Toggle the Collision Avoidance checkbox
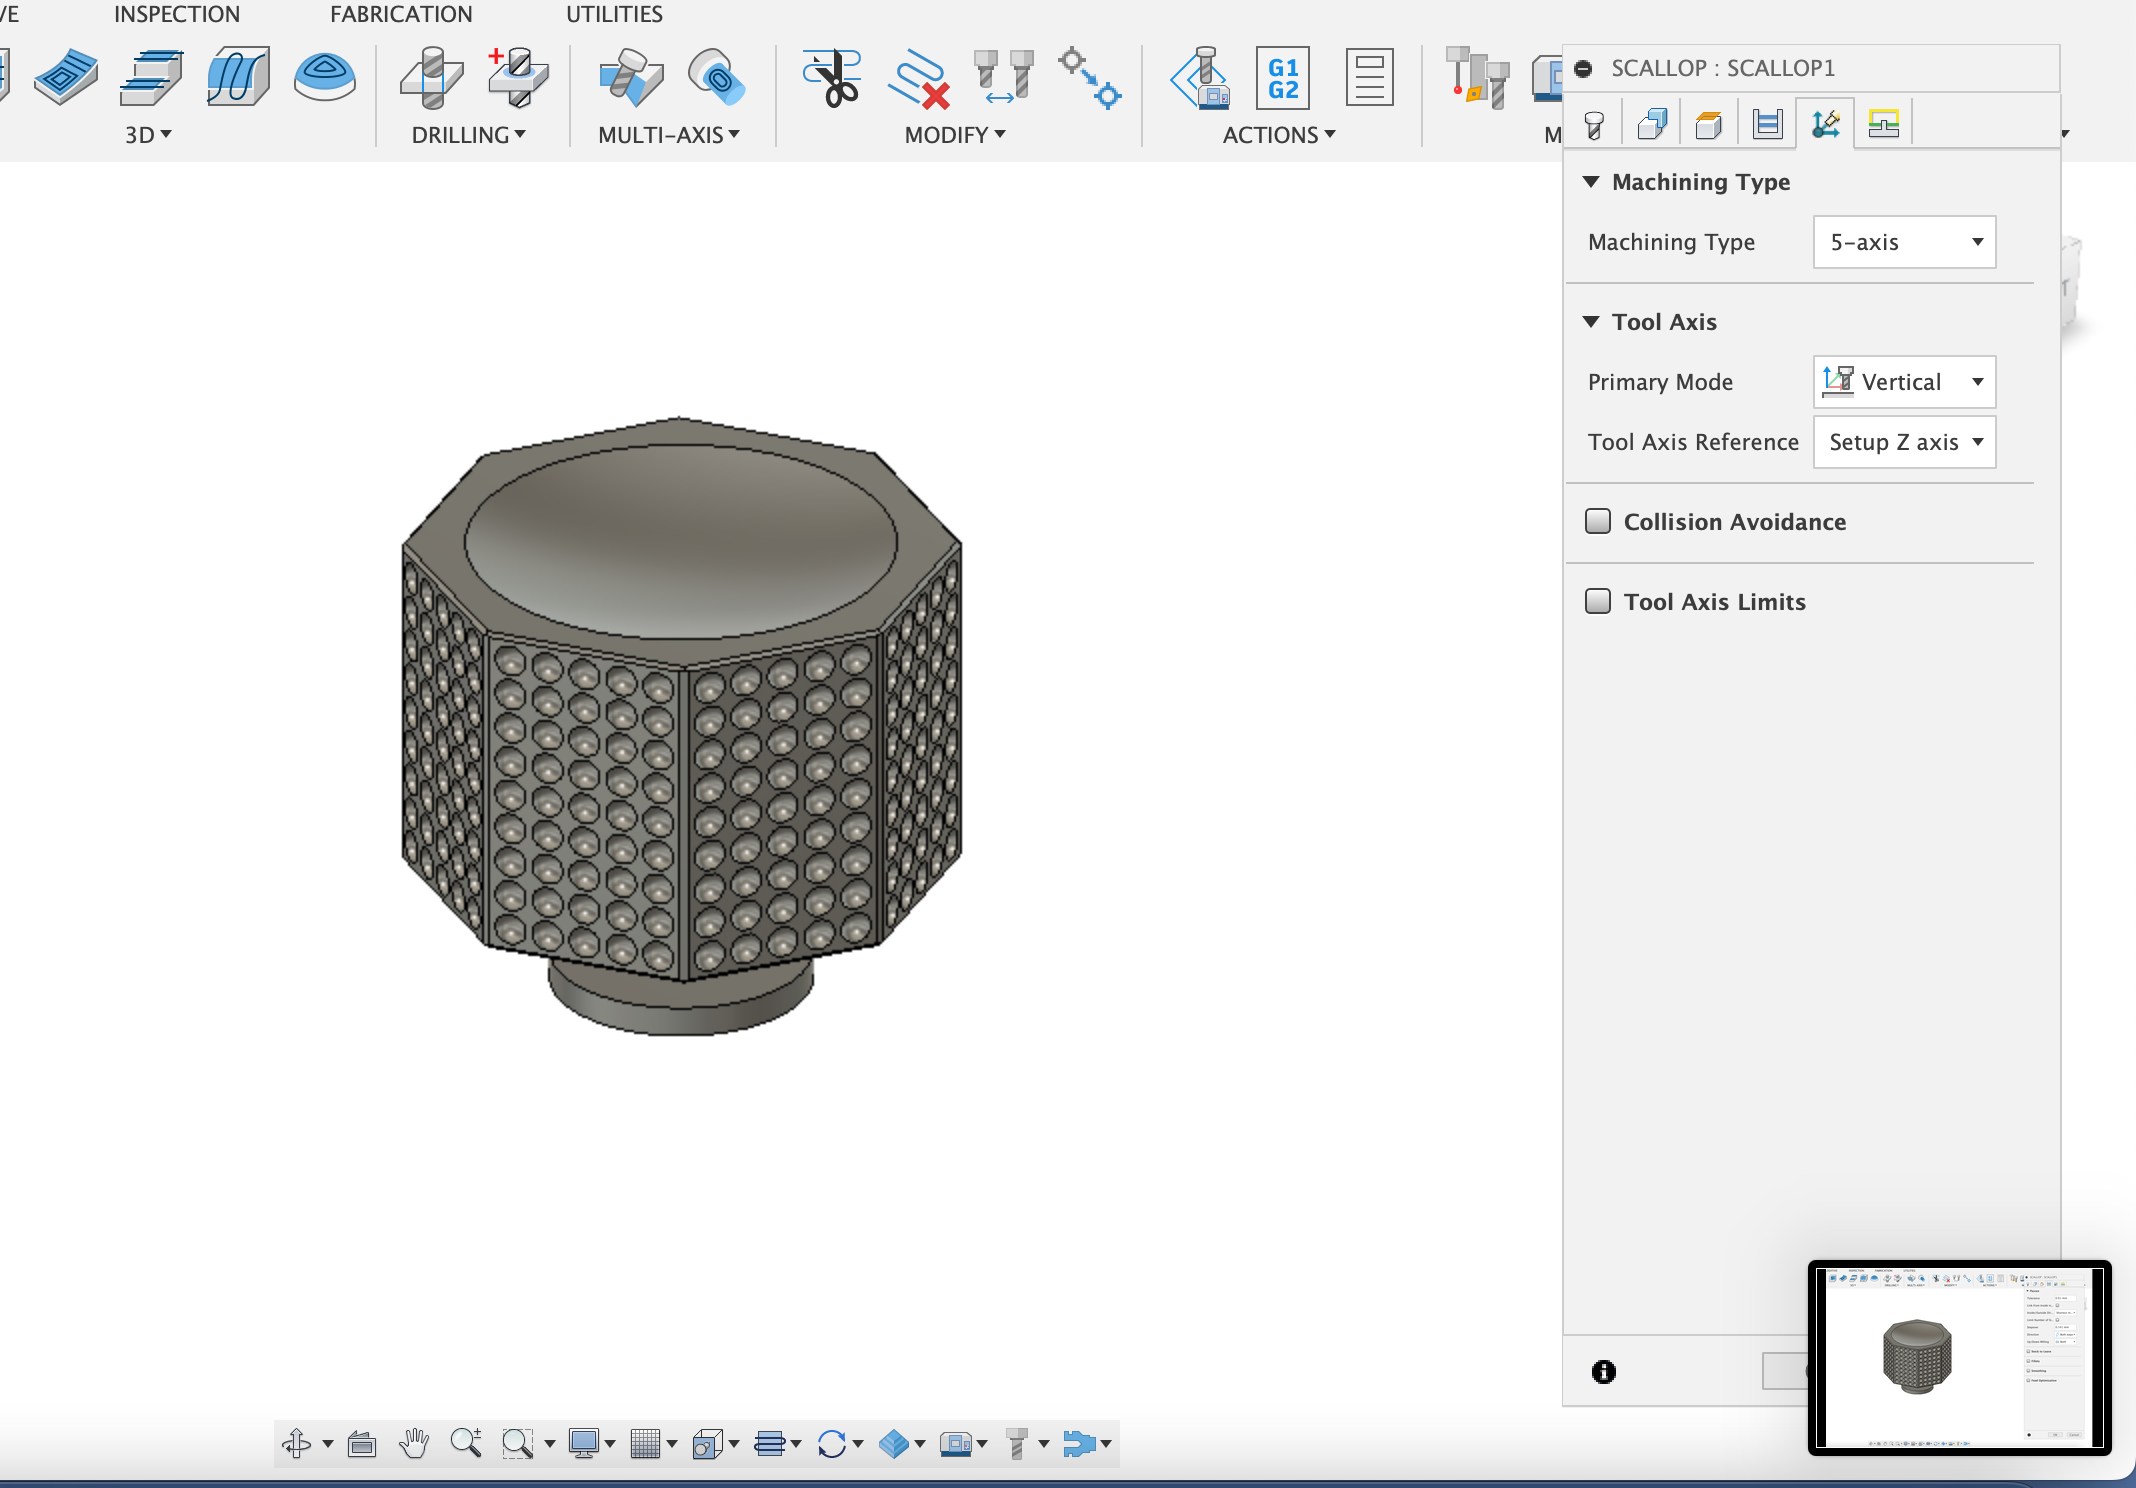Viewport: 2136px width, 1488px height. point(1599,521)
